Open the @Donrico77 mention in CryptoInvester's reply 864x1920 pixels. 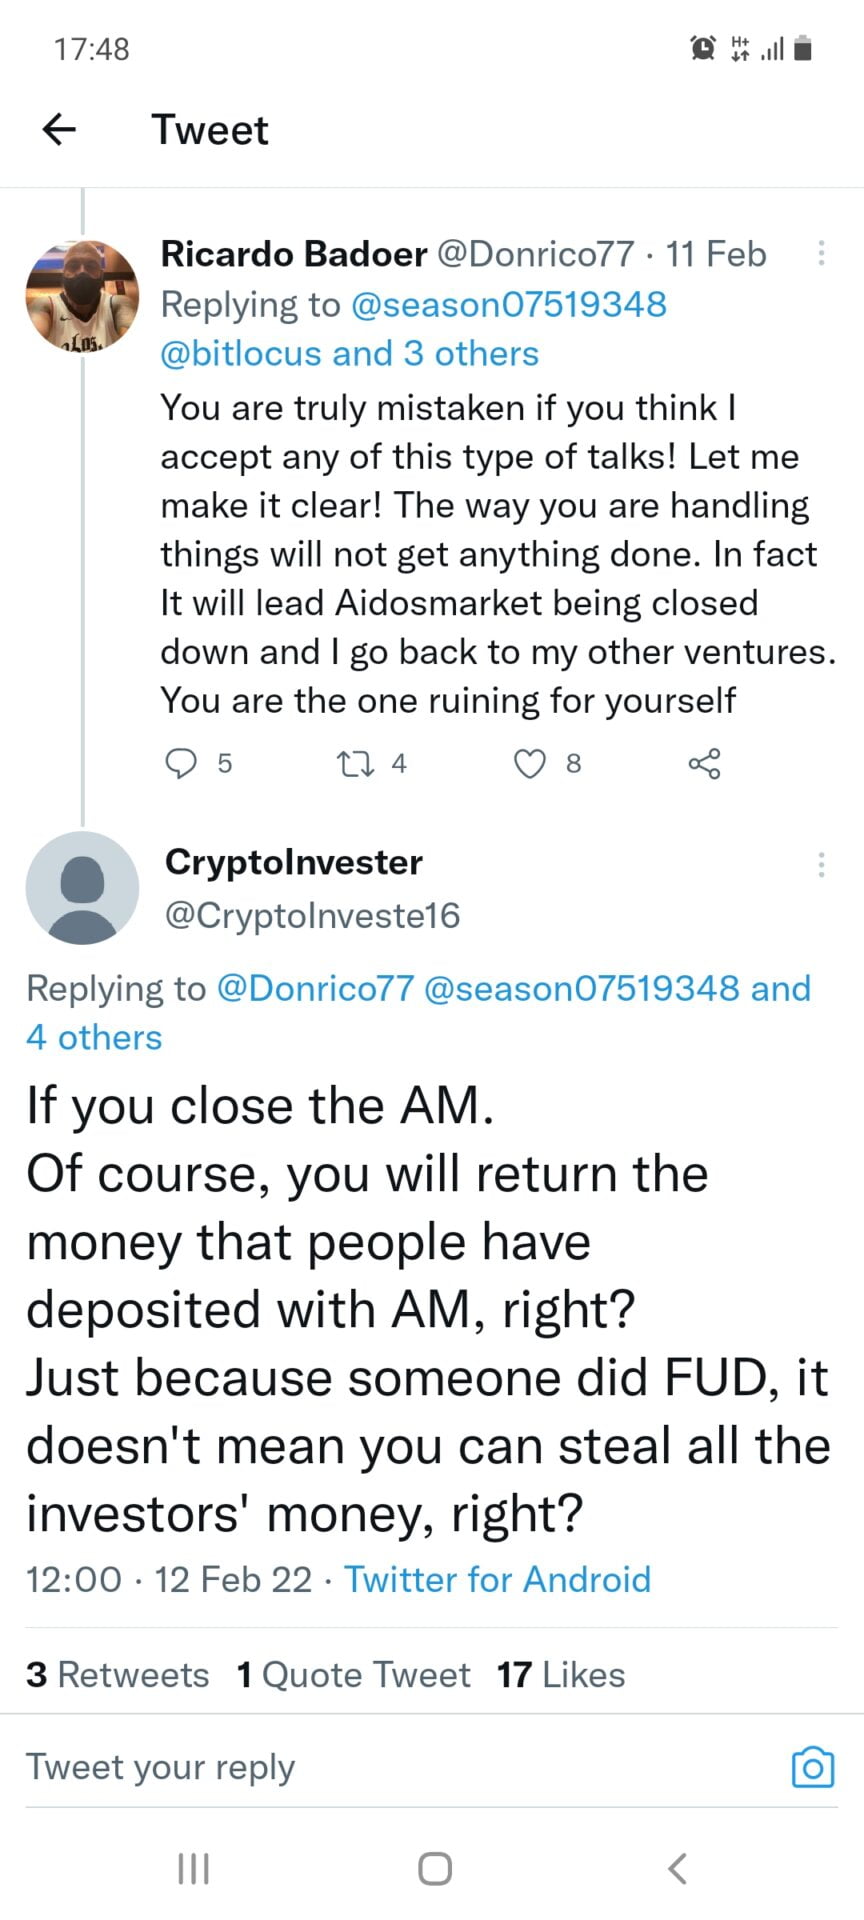click(x=315, y=988)
